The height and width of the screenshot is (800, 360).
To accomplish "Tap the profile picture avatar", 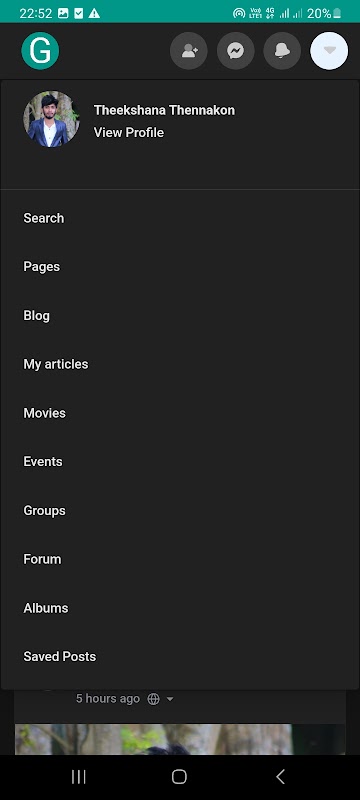I will tap(52, 119).
